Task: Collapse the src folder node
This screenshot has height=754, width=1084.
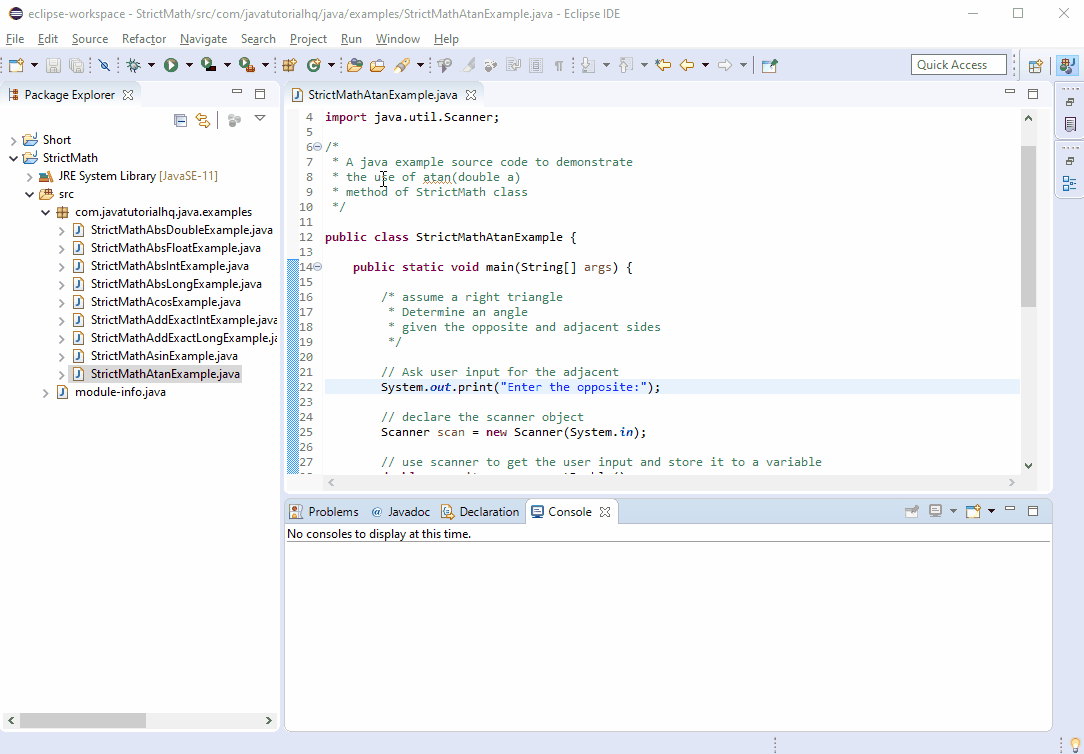Action: 29,195
